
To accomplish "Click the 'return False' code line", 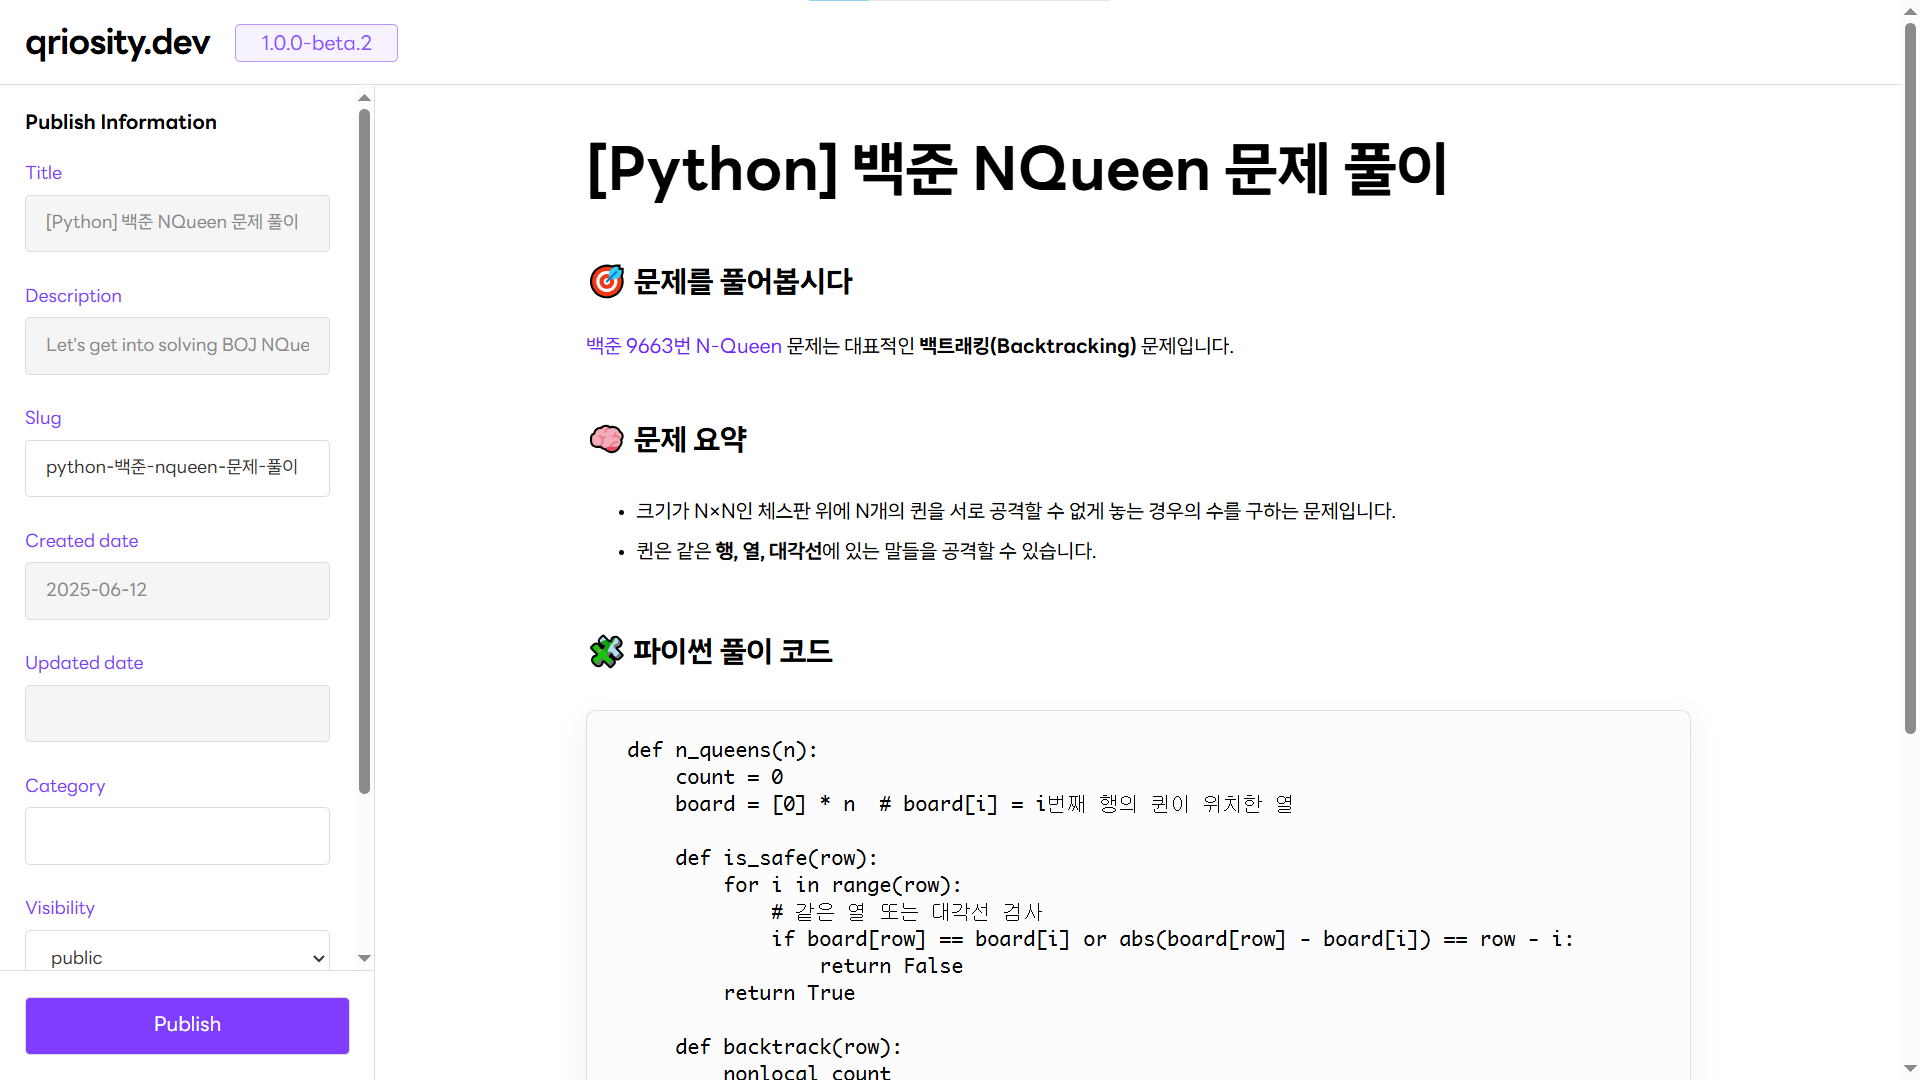I will pos(891,966).
